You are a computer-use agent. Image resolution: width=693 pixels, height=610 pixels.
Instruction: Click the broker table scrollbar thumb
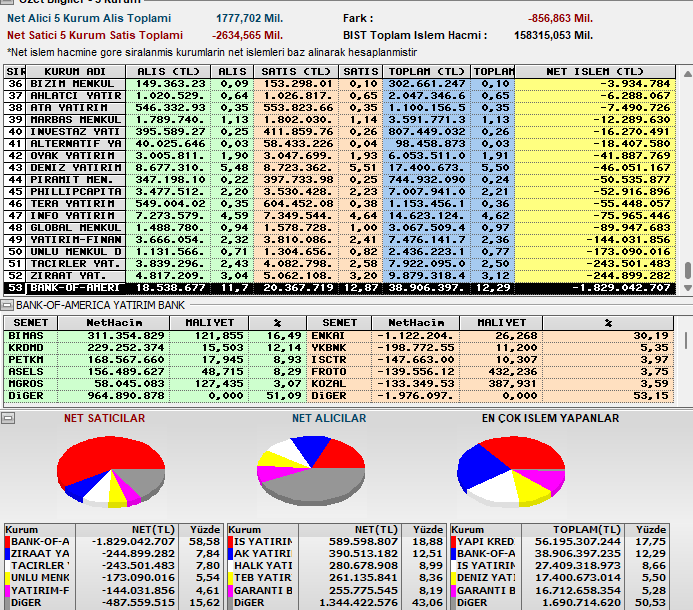(688, 270)
